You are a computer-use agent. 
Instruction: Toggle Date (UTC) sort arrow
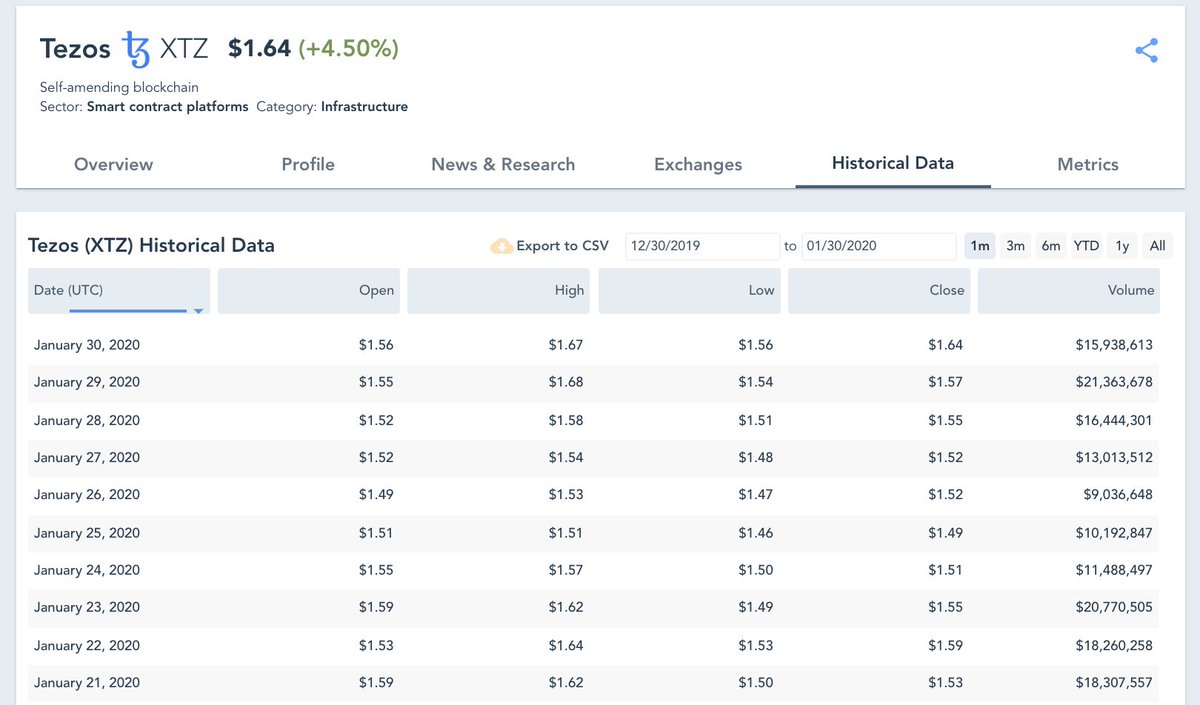tap(198, 311)
